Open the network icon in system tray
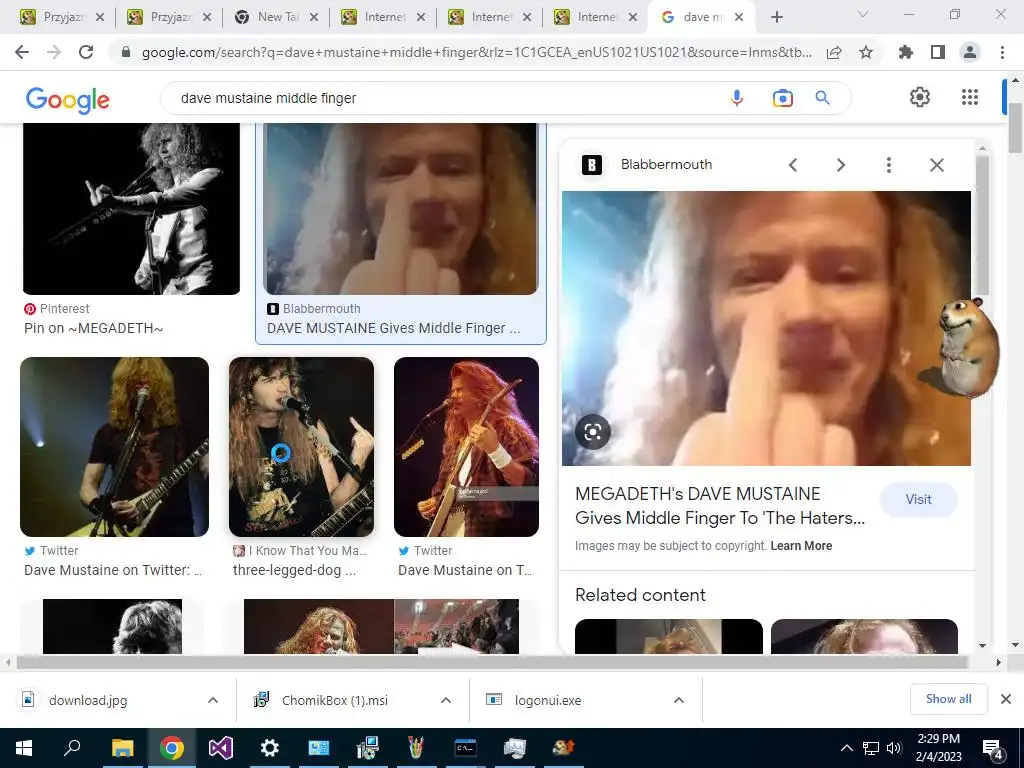 point(871,748)
